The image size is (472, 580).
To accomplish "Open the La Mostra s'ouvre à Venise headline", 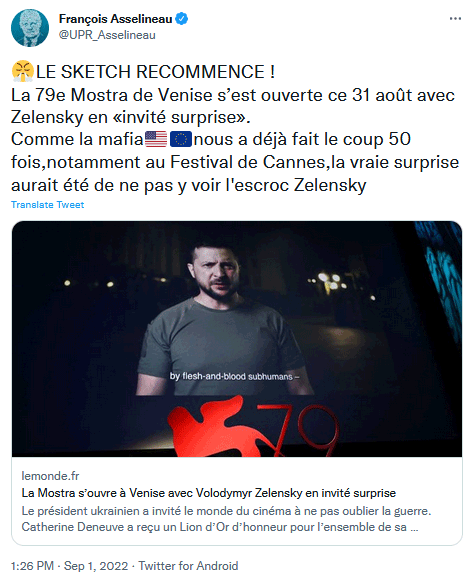I will click(209, 493).
